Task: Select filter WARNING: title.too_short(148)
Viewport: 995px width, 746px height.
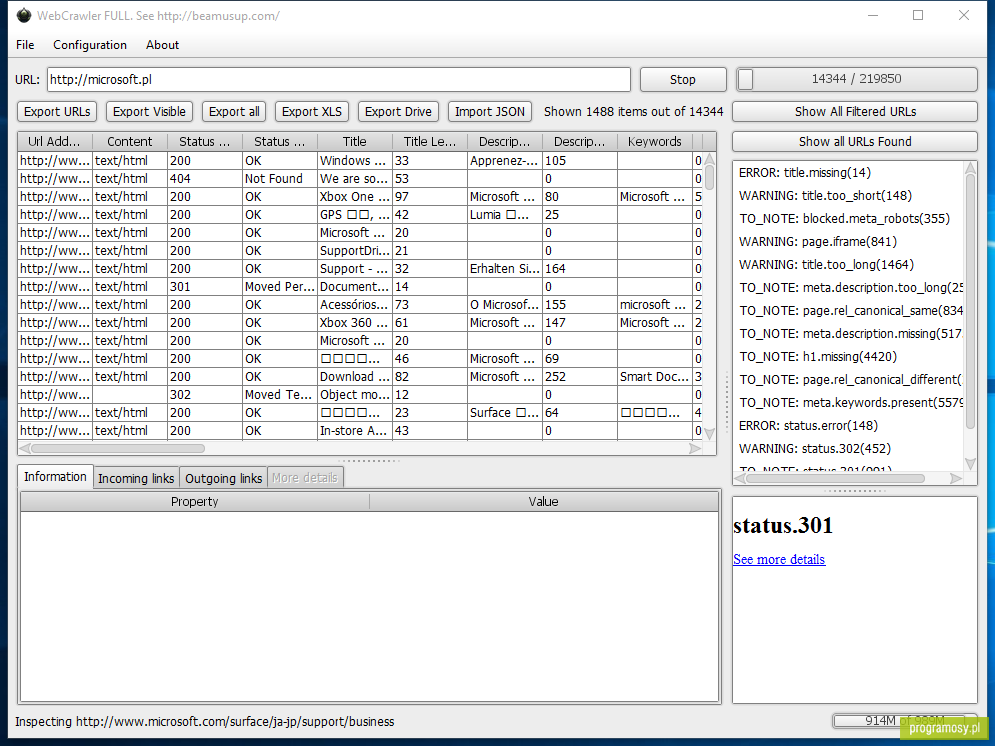Action: pos(825,195)
